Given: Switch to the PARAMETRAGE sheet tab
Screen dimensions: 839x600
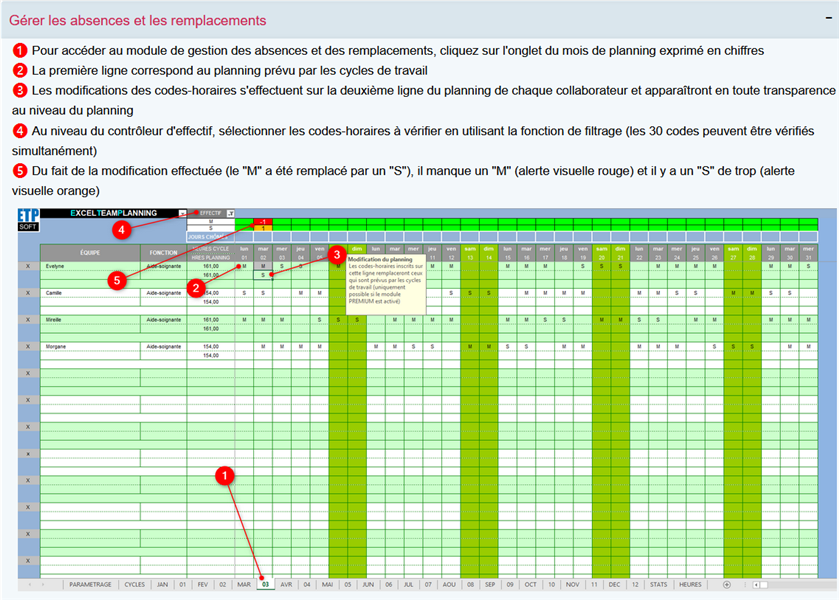Looking at the screenshot, I should (90, 584).
